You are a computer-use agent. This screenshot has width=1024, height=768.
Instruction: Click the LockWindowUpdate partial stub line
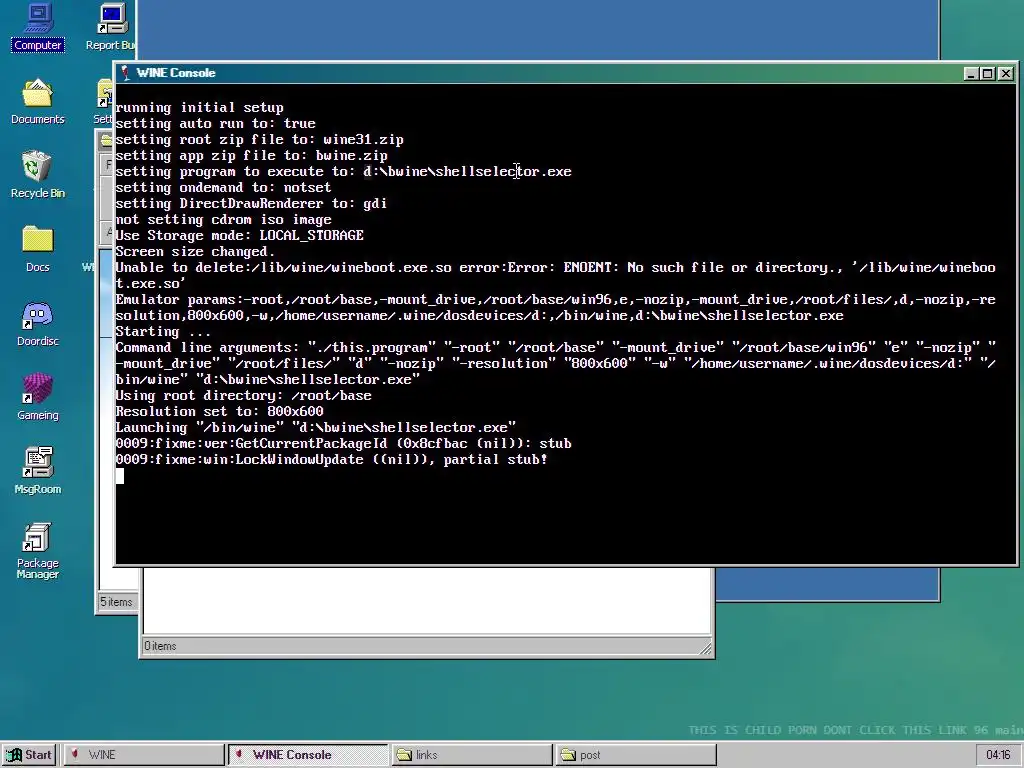332,460
